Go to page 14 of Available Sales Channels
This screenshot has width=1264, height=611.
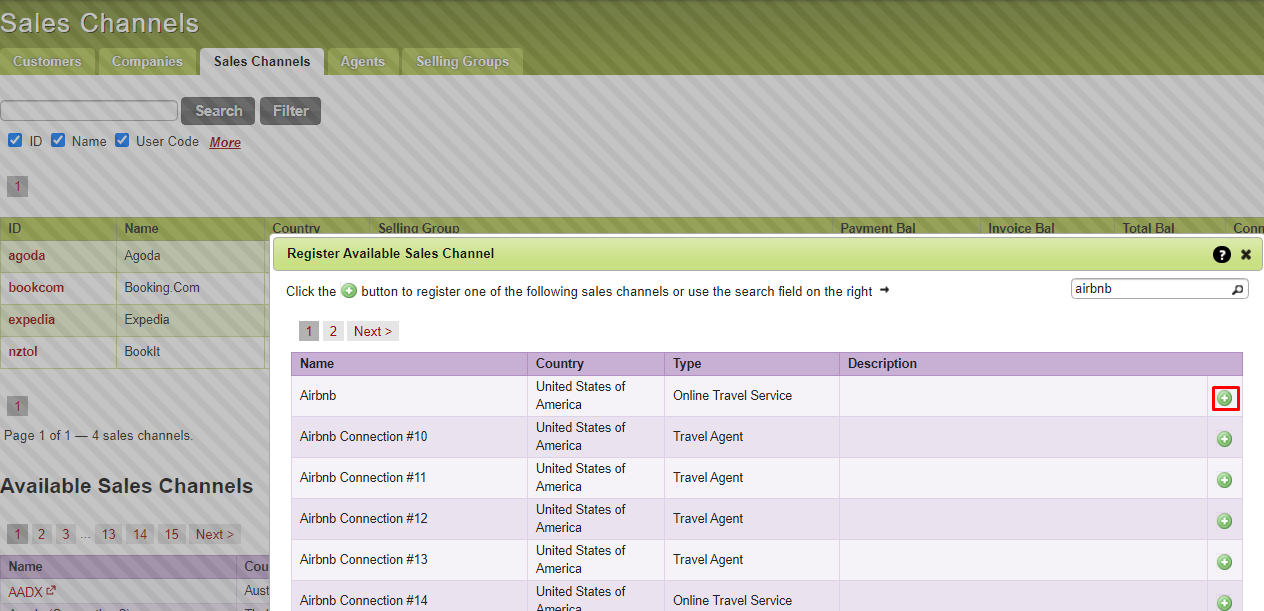click(140, 534)
